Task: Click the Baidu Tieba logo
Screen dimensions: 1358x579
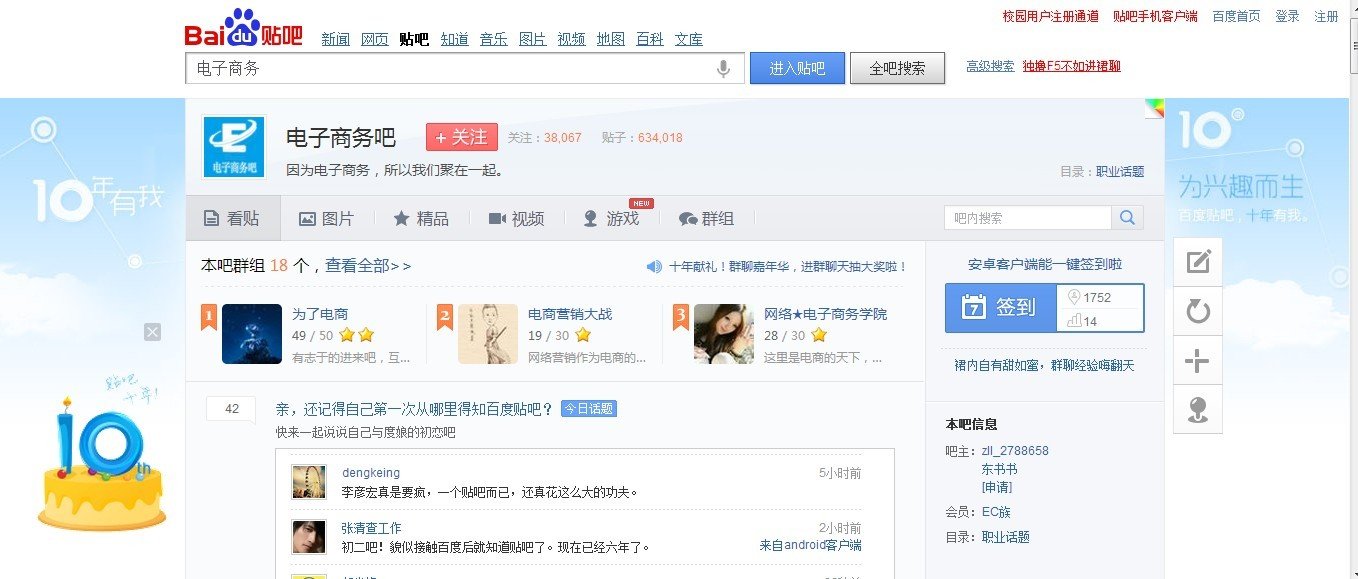Action: 244,29
